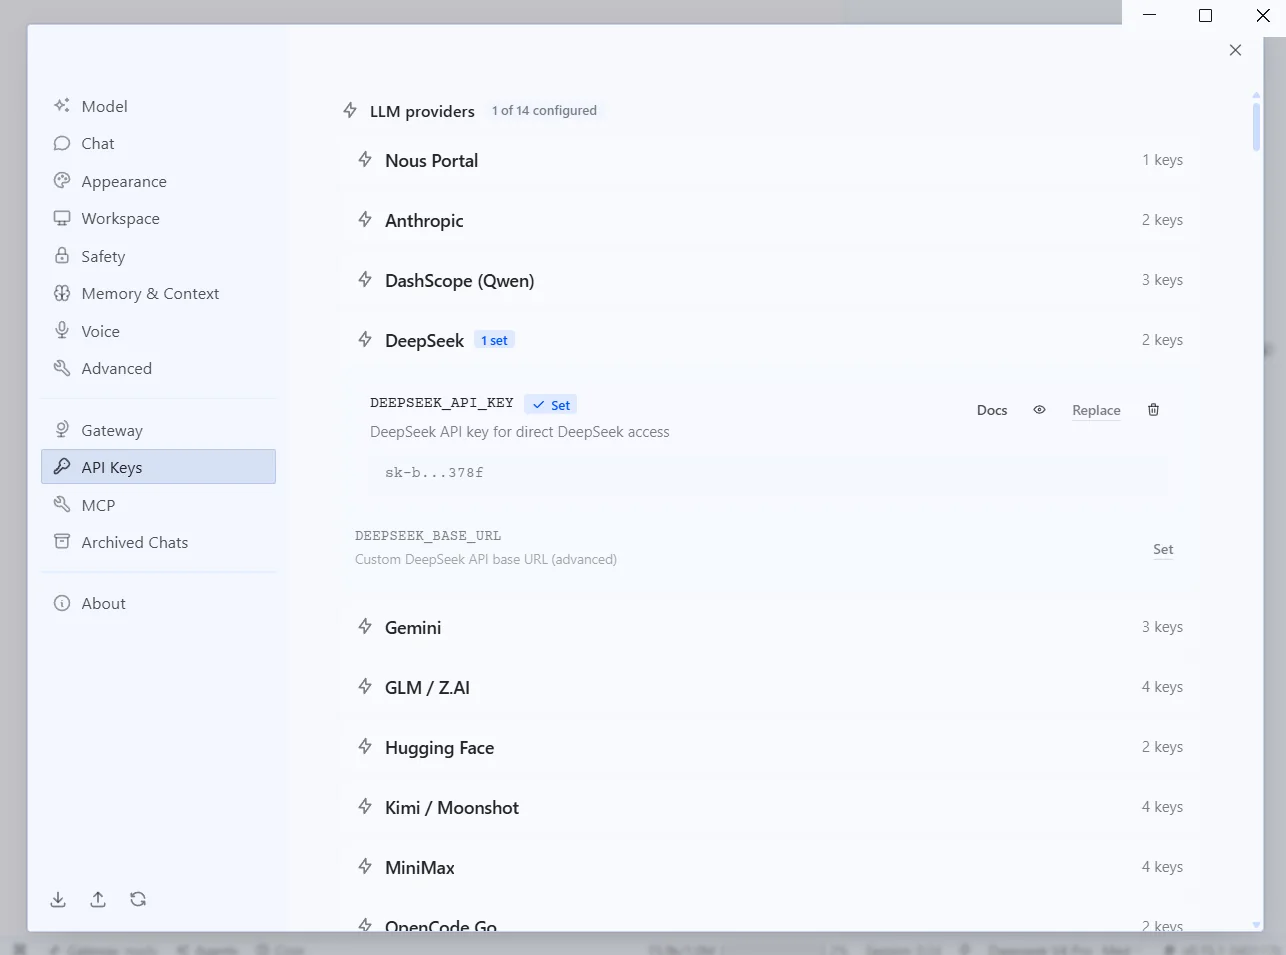The image size is (1286, 955).
Task: Click the LLM providers heading
Action: pos(422,111)
